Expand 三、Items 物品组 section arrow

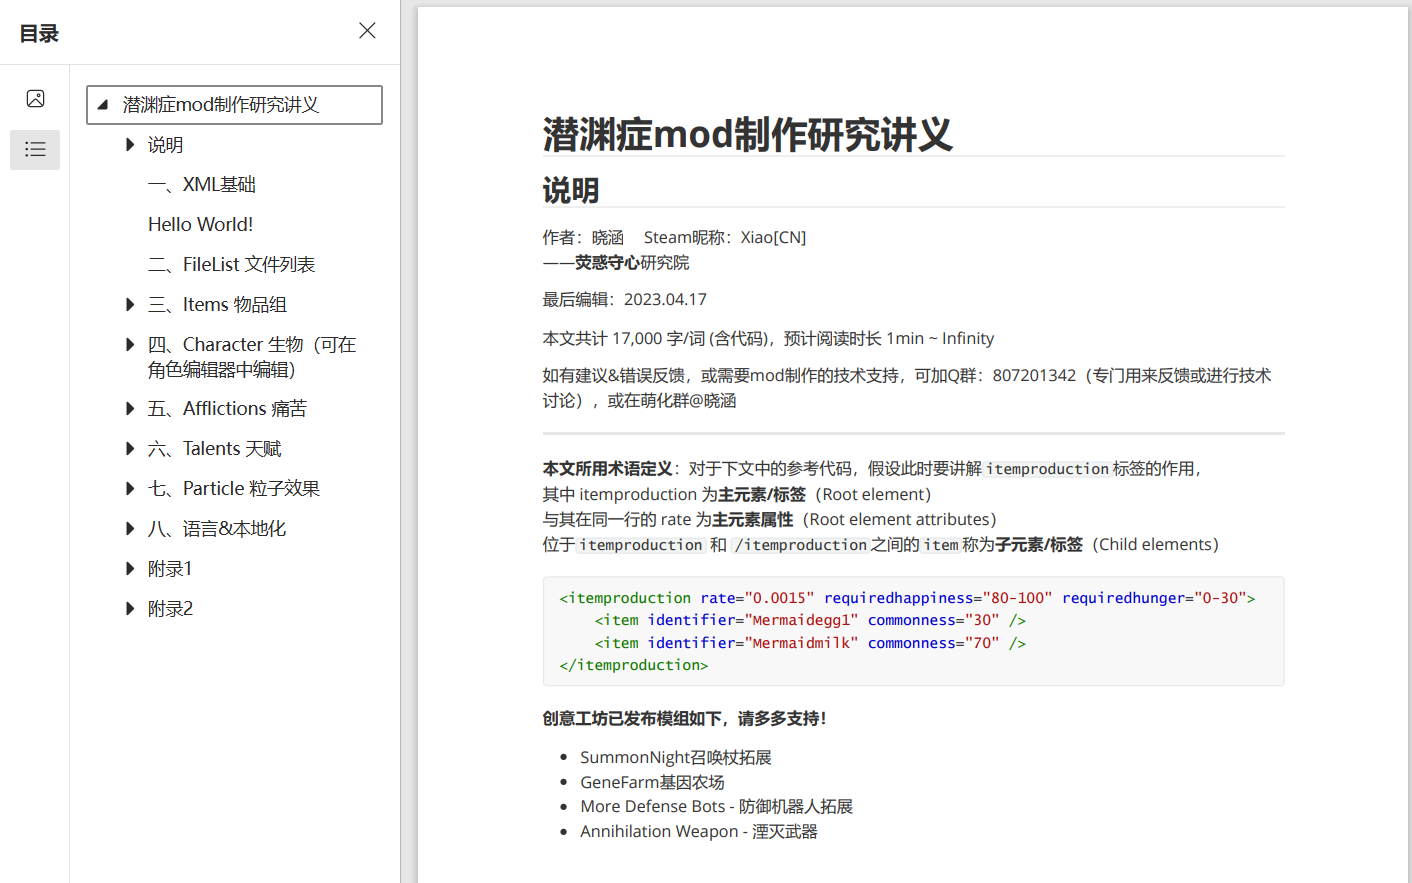pos(130,305)
